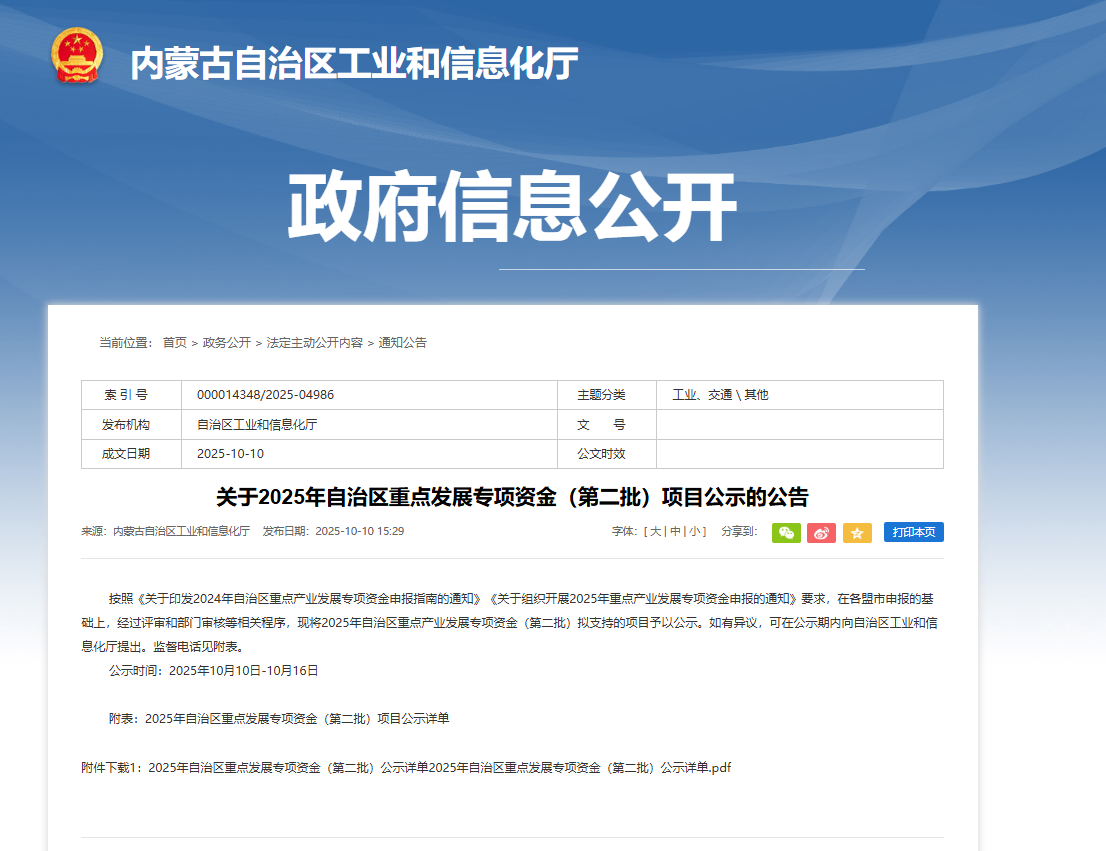The width and height of the screenshot is (1106, 851).
Task: Go to 首页 in breadcrumb
Action: [x=175, y=343]
